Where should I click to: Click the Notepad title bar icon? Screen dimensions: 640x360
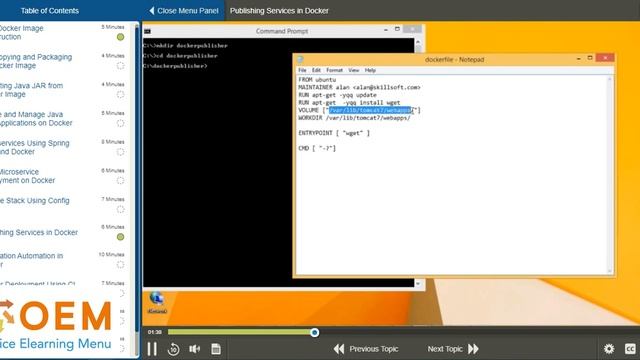[x=300, y=60]
